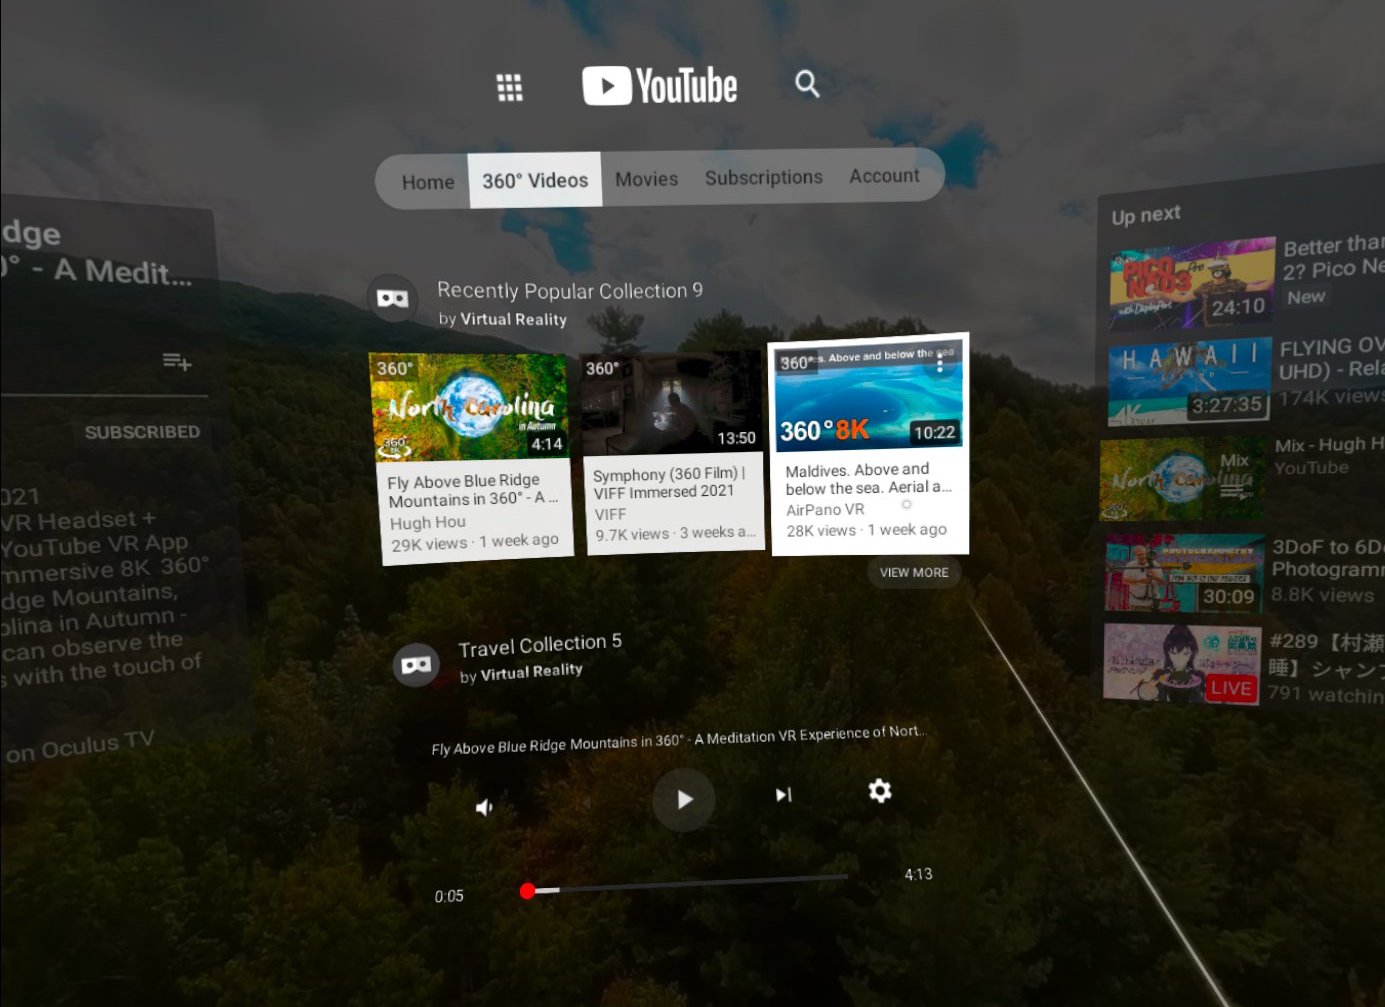Open the apps grid icon
1385x1007 pixels.
[509, 87]
